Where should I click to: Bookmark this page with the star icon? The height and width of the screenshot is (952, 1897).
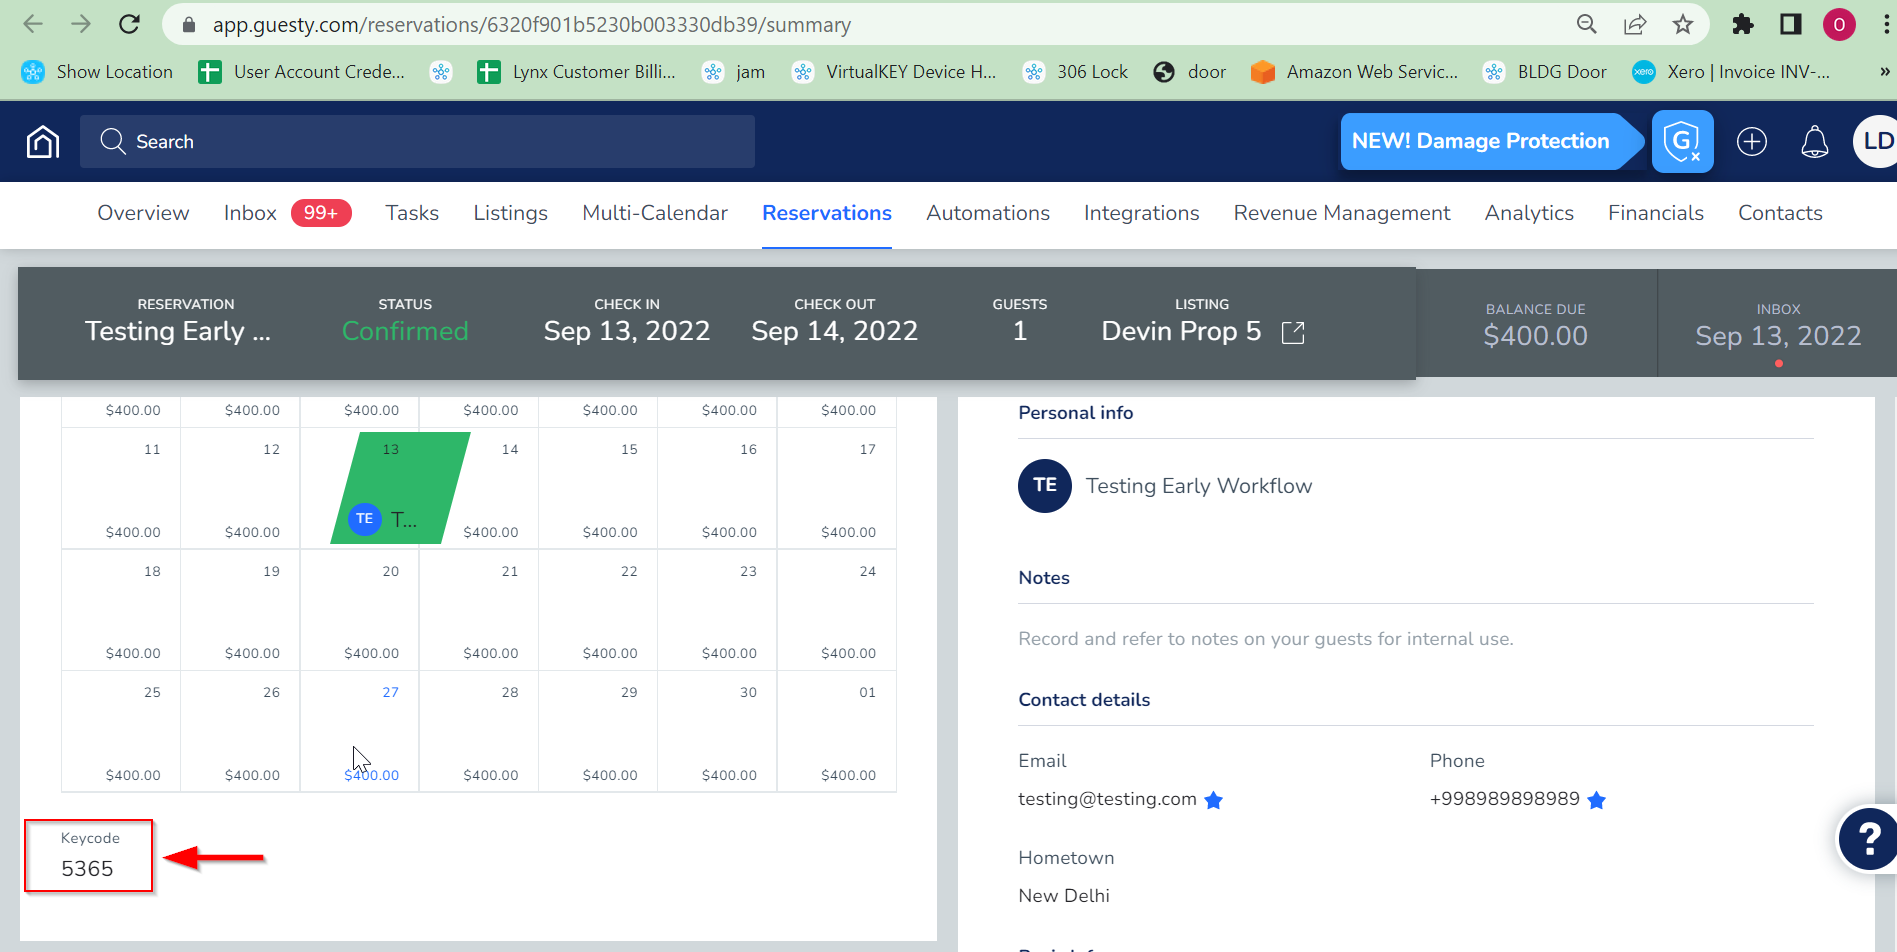coord(1683,24)
